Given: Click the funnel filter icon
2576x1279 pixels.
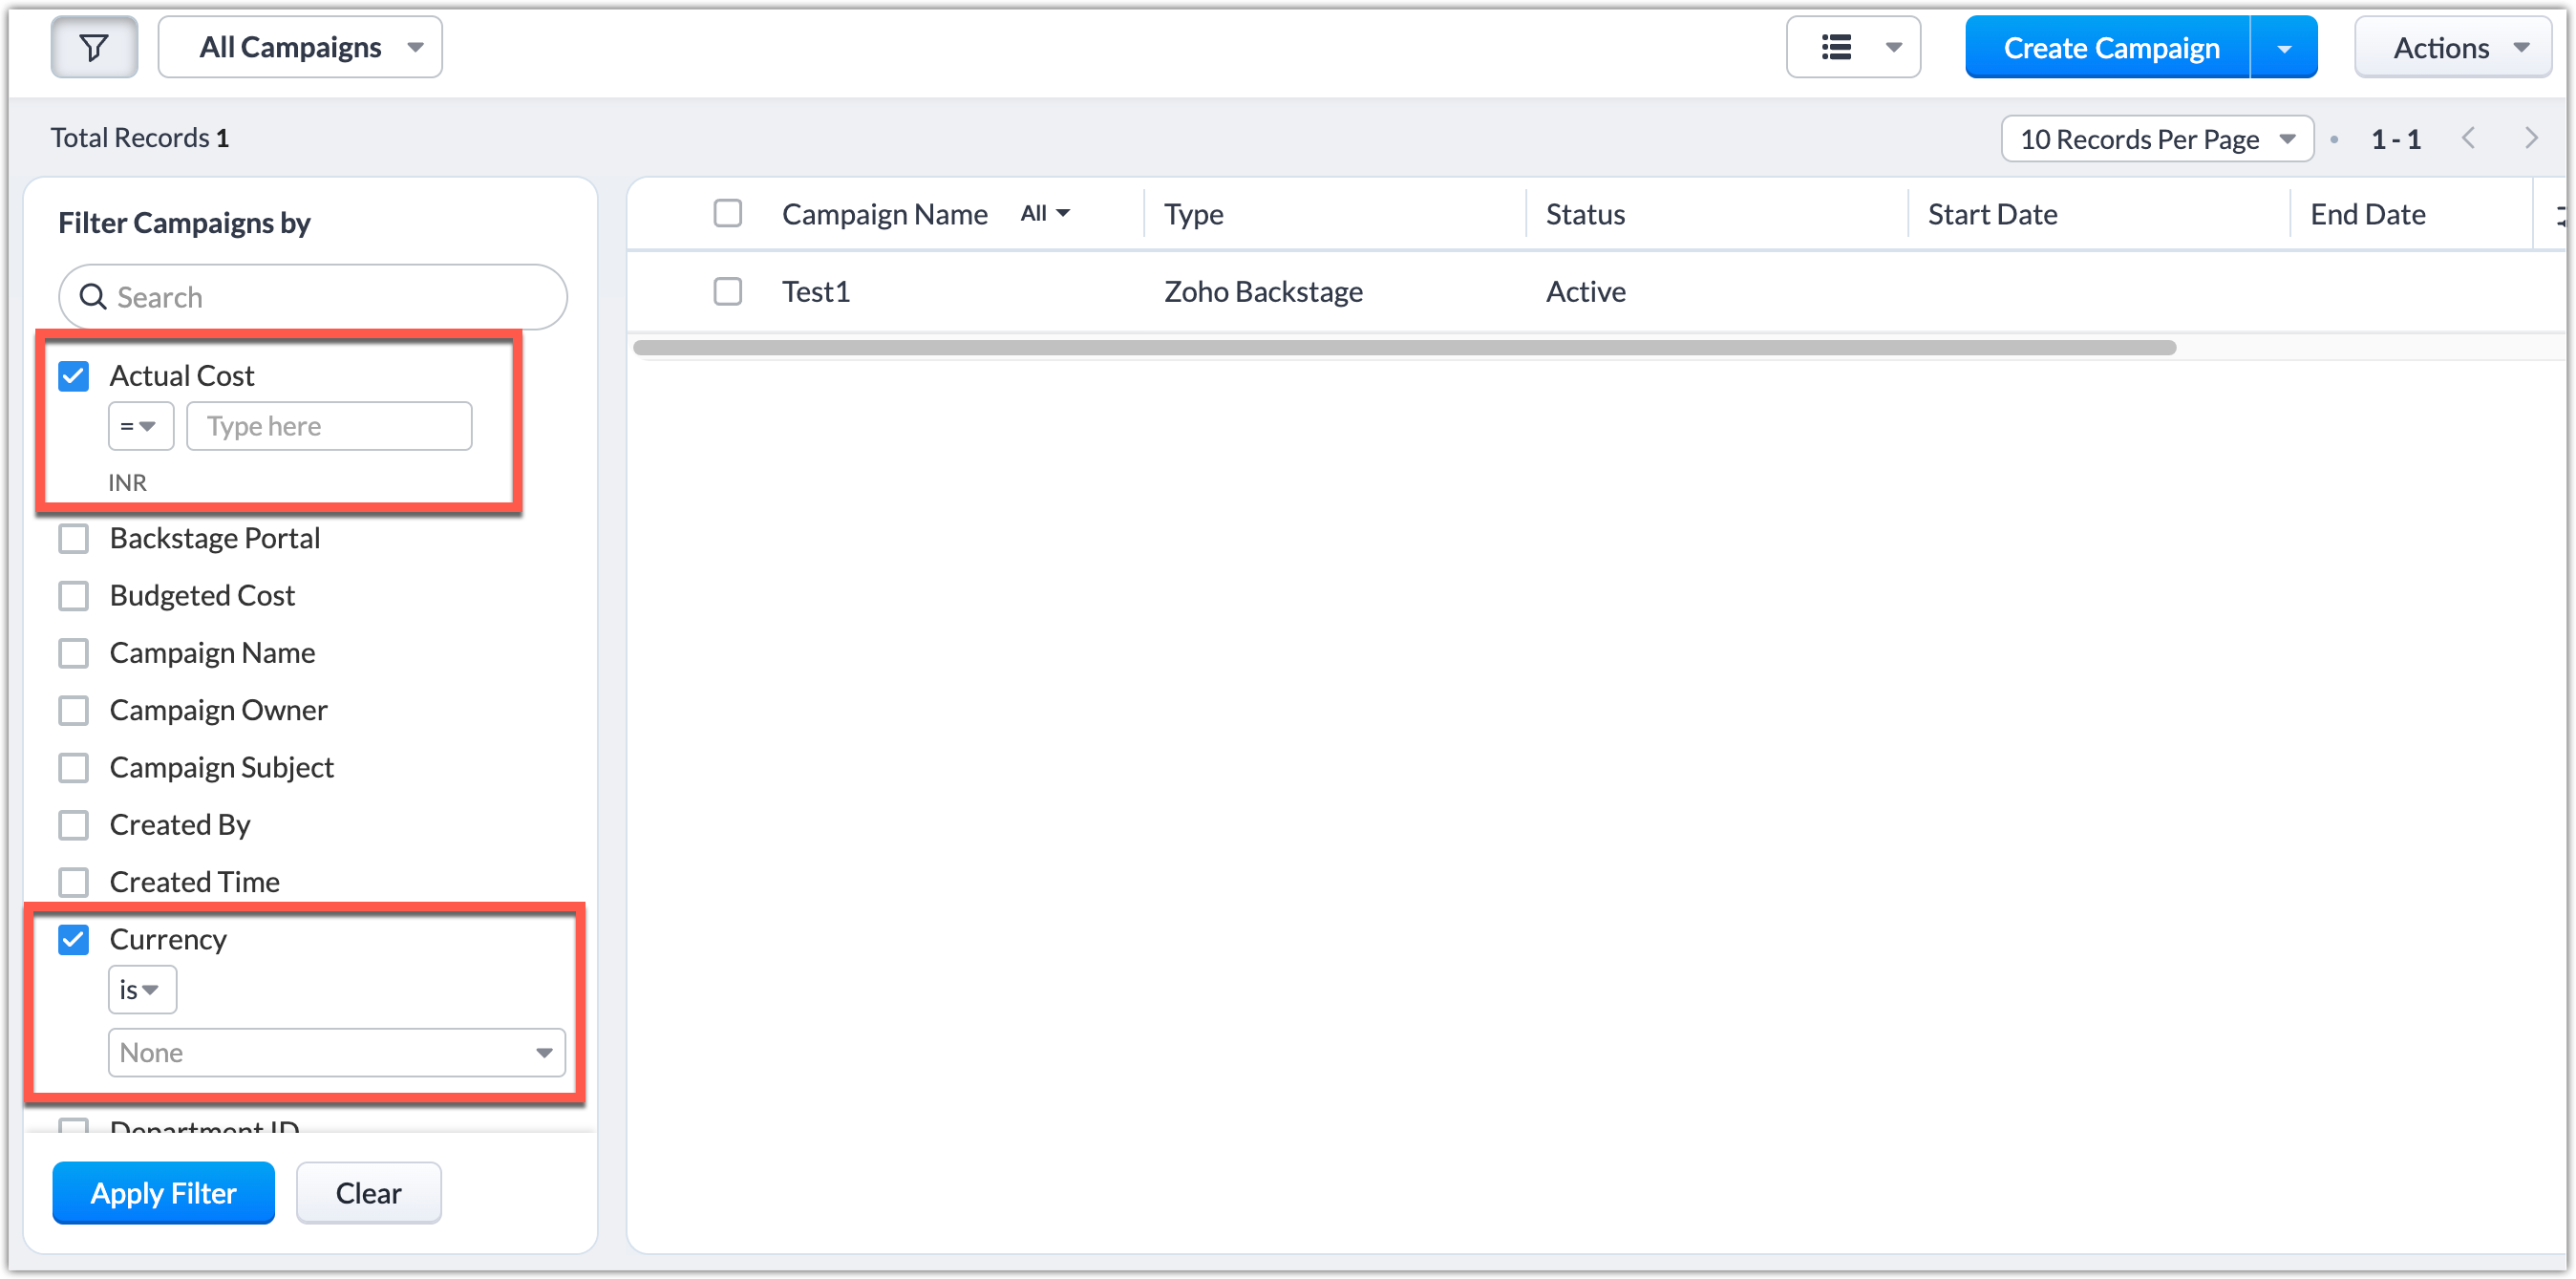Looking at the screenshot, I should click(x=94, y=47).
